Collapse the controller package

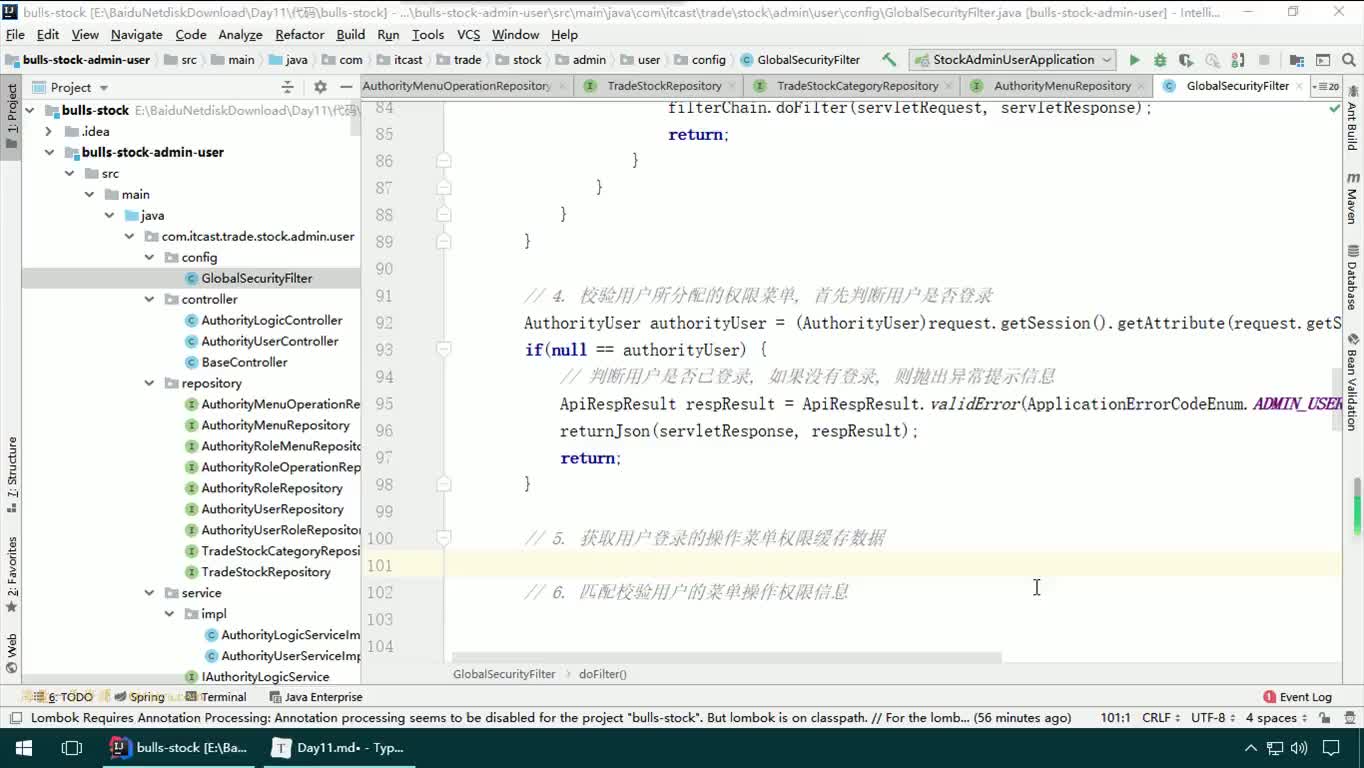(149, 299)
